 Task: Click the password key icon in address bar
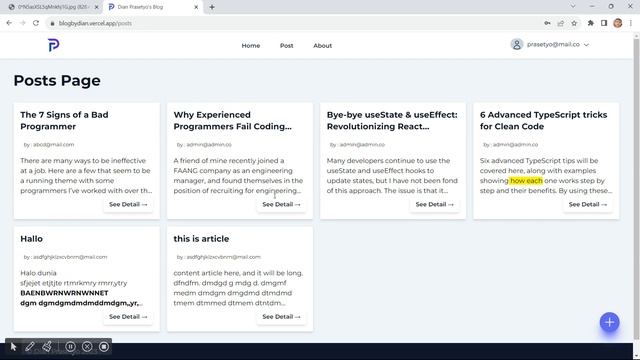(547, 23)
